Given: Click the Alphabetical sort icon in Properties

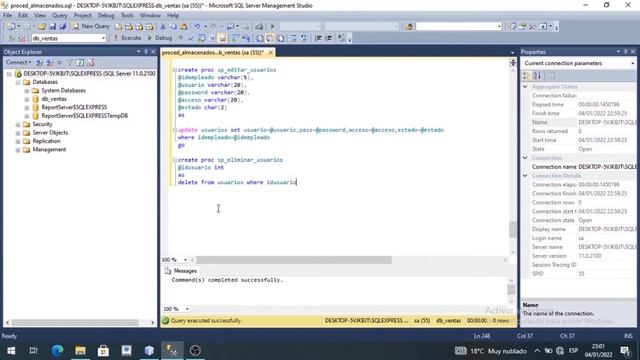Looking at the screenshot, I should coord(538,76).
